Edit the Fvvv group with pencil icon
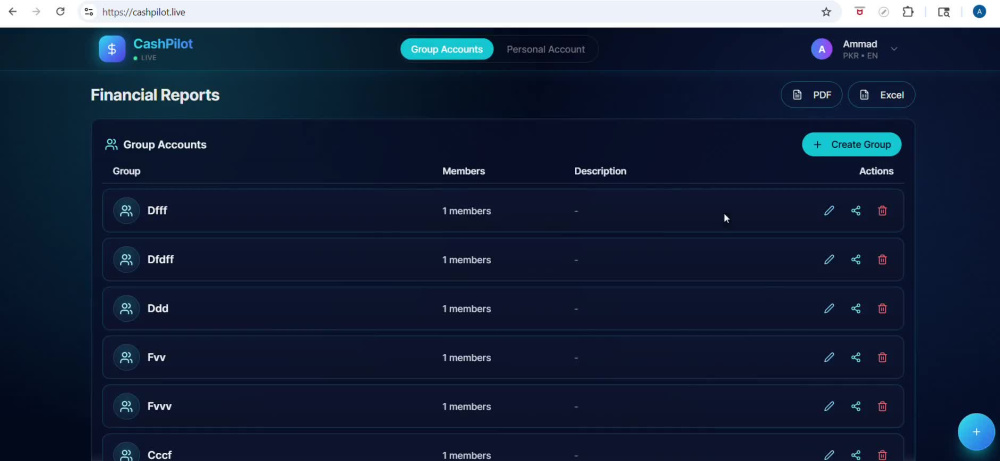Image resolution: width=1000 pixels, height=461 pixels. 828,406
